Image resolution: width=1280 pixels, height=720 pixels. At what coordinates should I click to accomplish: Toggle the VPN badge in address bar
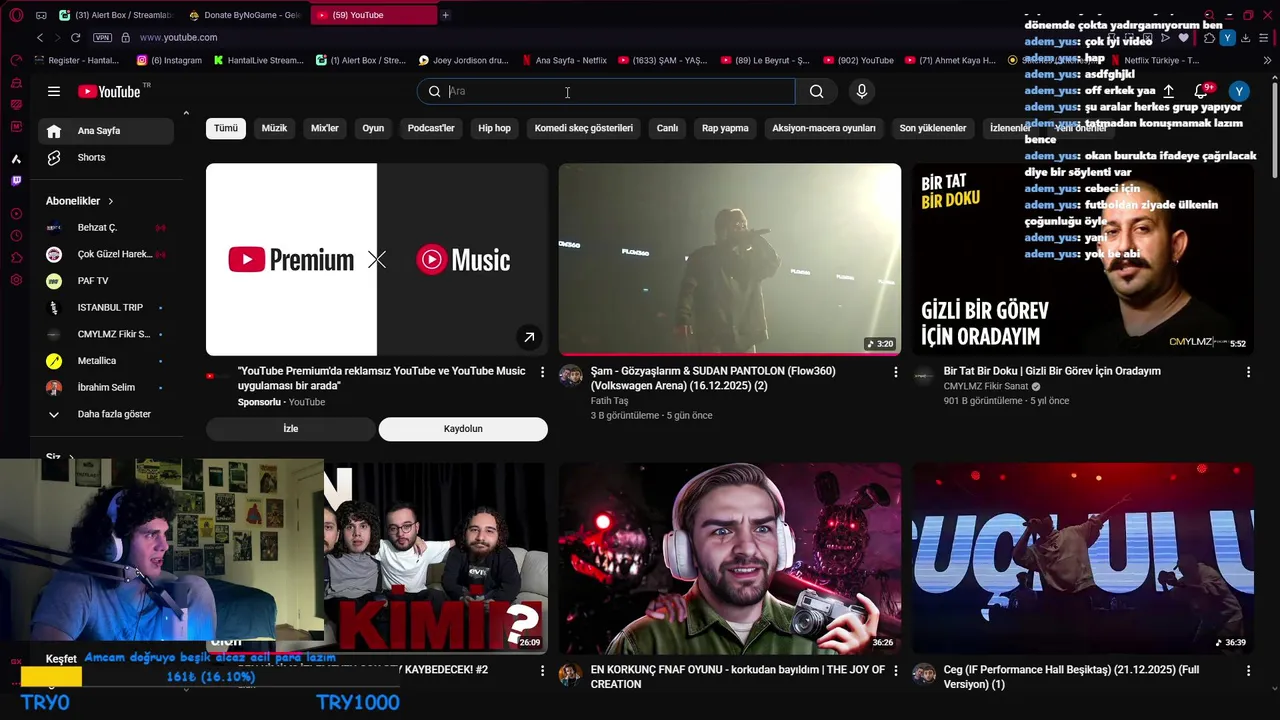pyautogui.click(x=102, y=37)
